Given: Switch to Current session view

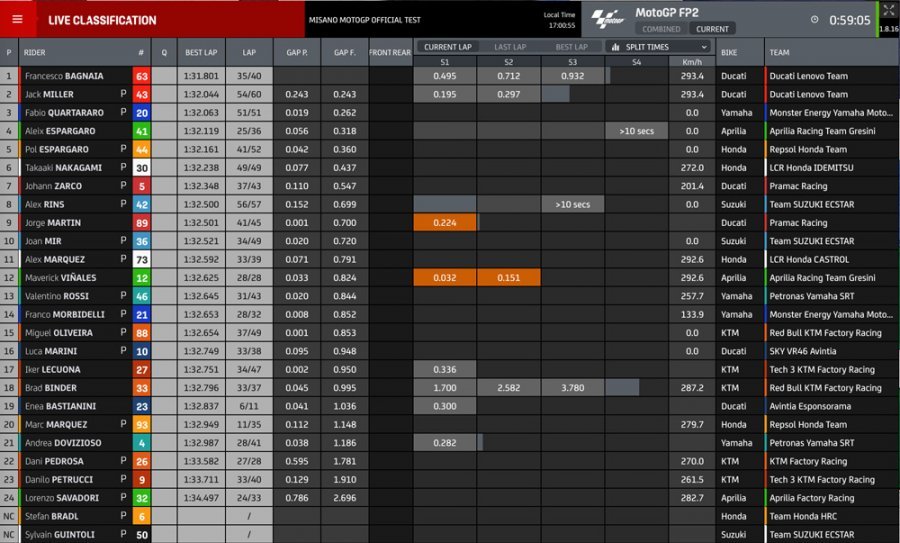Looking at the screenshot, I should coord(712,29).
